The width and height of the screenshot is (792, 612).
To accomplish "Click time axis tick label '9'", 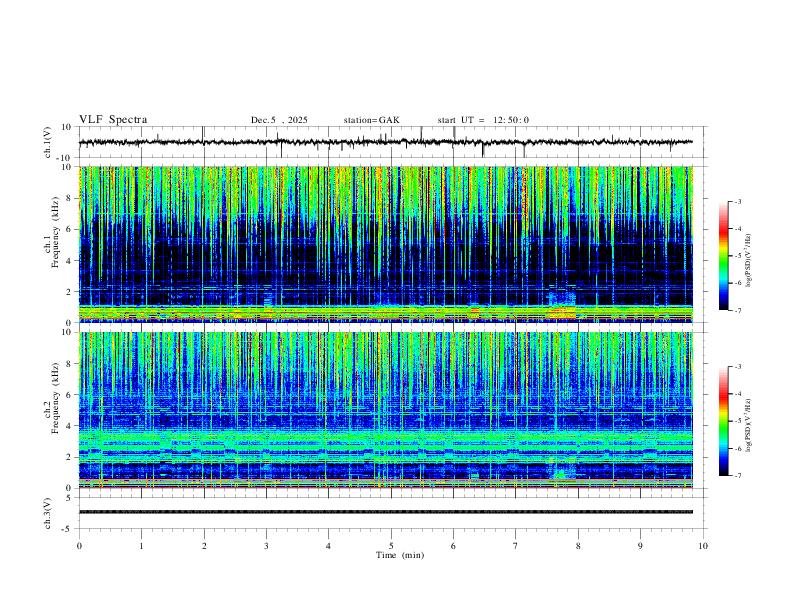I will point(640,546).
